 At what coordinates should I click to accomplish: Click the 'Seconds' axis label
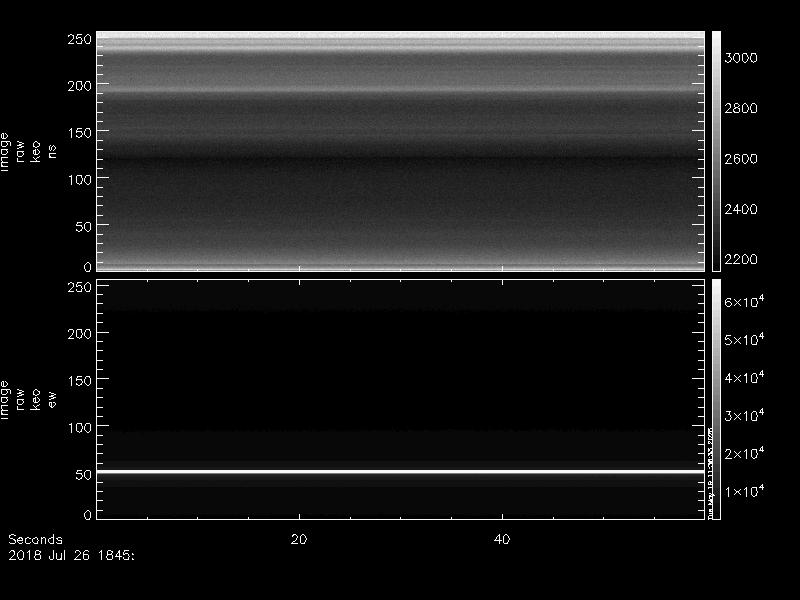point(35,539)
